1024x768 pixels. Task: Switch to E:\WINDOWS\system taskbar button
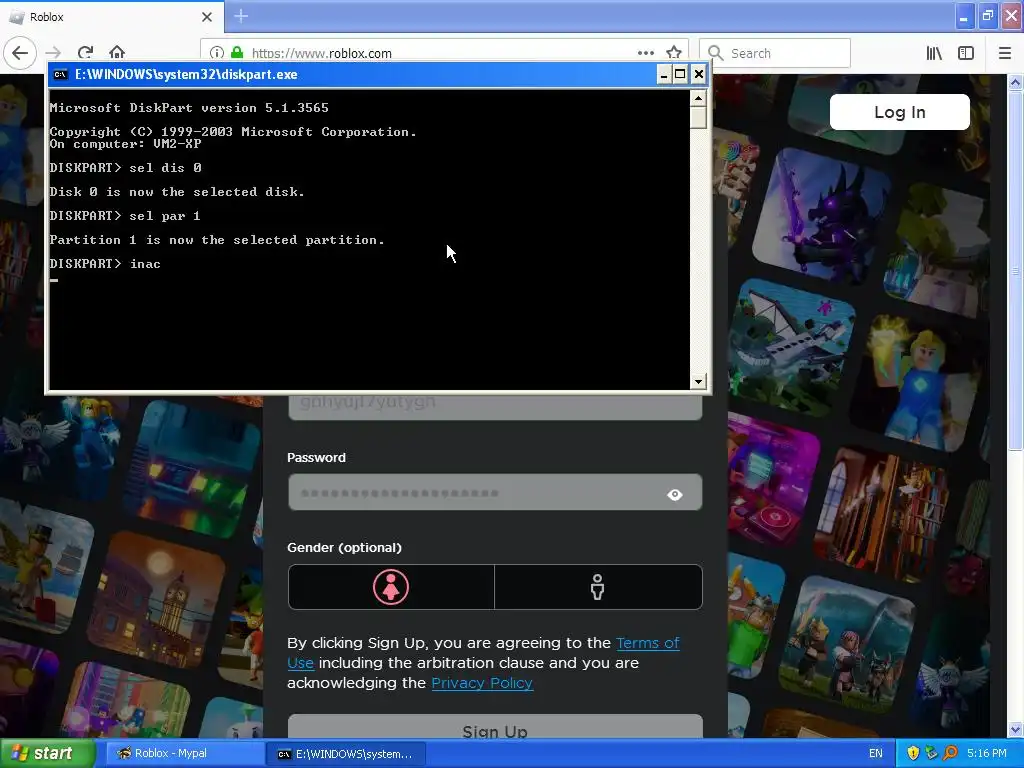(346, 754)
